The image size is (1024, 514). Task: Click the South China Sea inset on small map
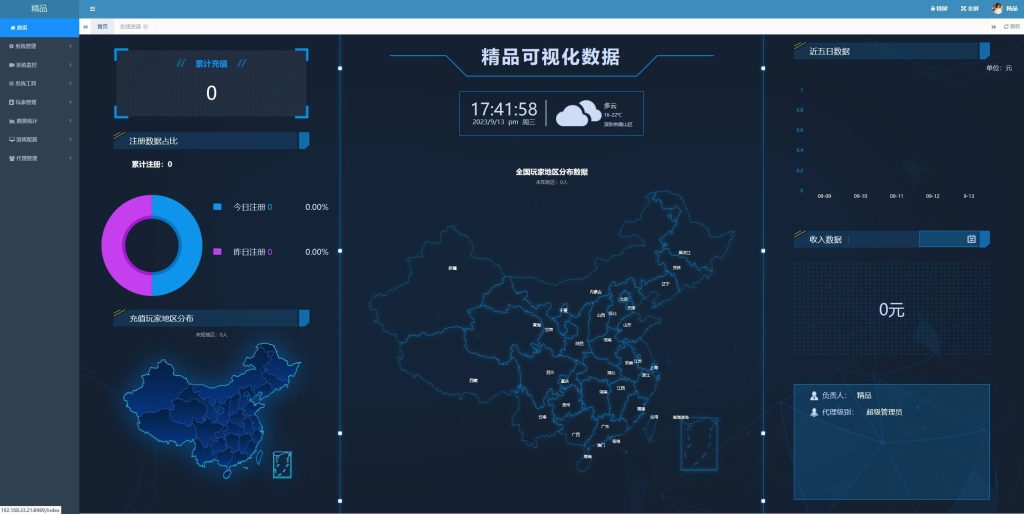point(282,464)
